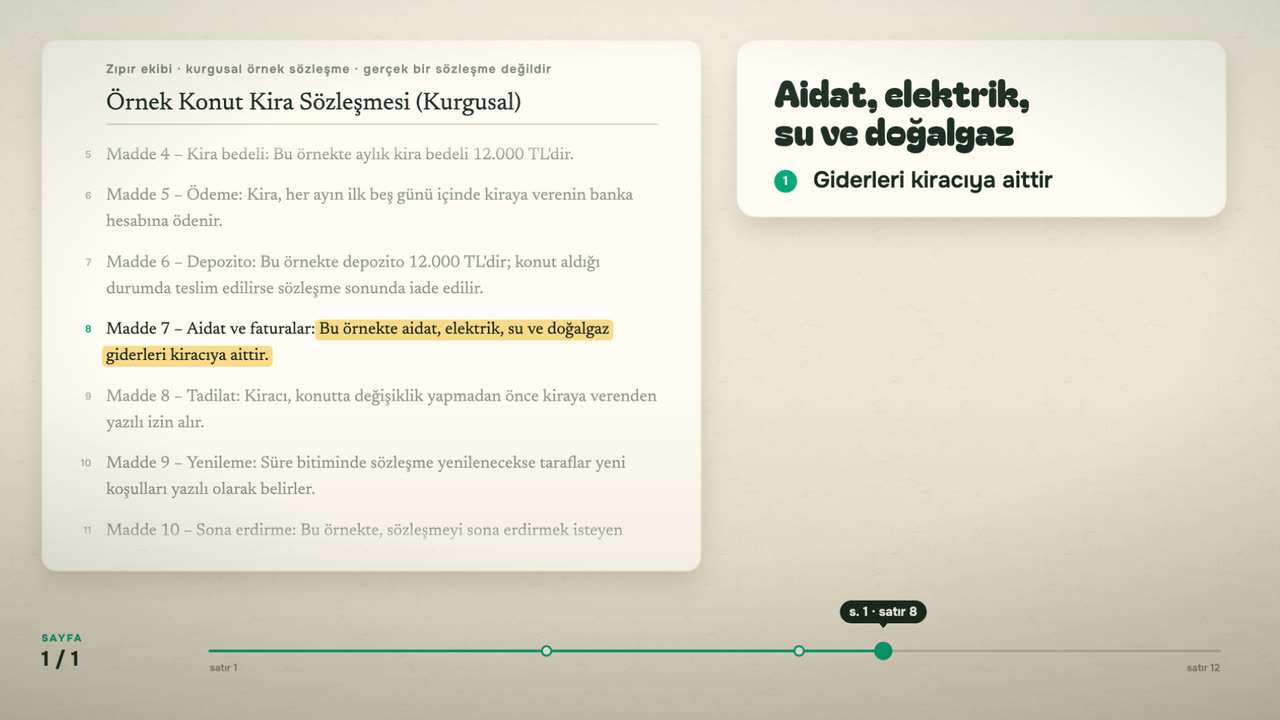The image size is (1280, 720).
Task: Click the "Madde 7 – Aidat ve faturalar:" label
Action: click(210, 329)
